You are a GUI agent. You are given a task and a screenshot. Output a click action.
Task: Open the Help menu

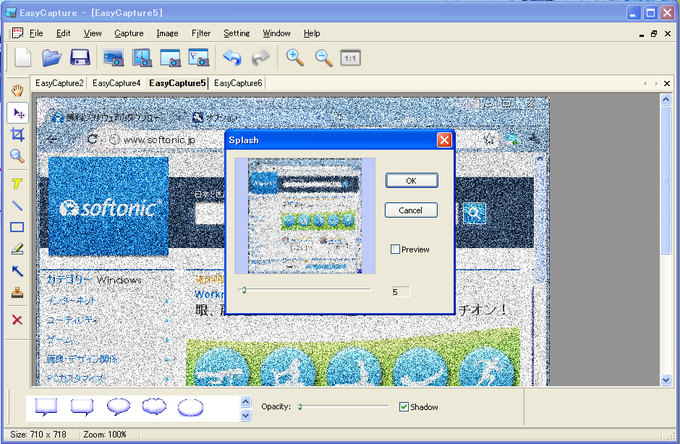click(312, 33)
